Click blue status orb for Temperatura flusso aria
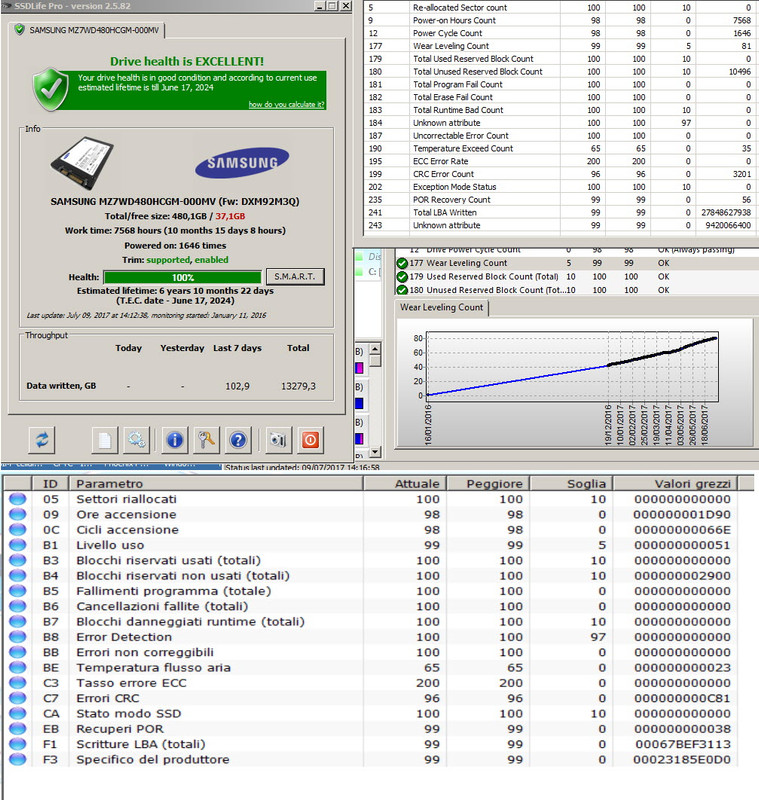 click(17, 667)
